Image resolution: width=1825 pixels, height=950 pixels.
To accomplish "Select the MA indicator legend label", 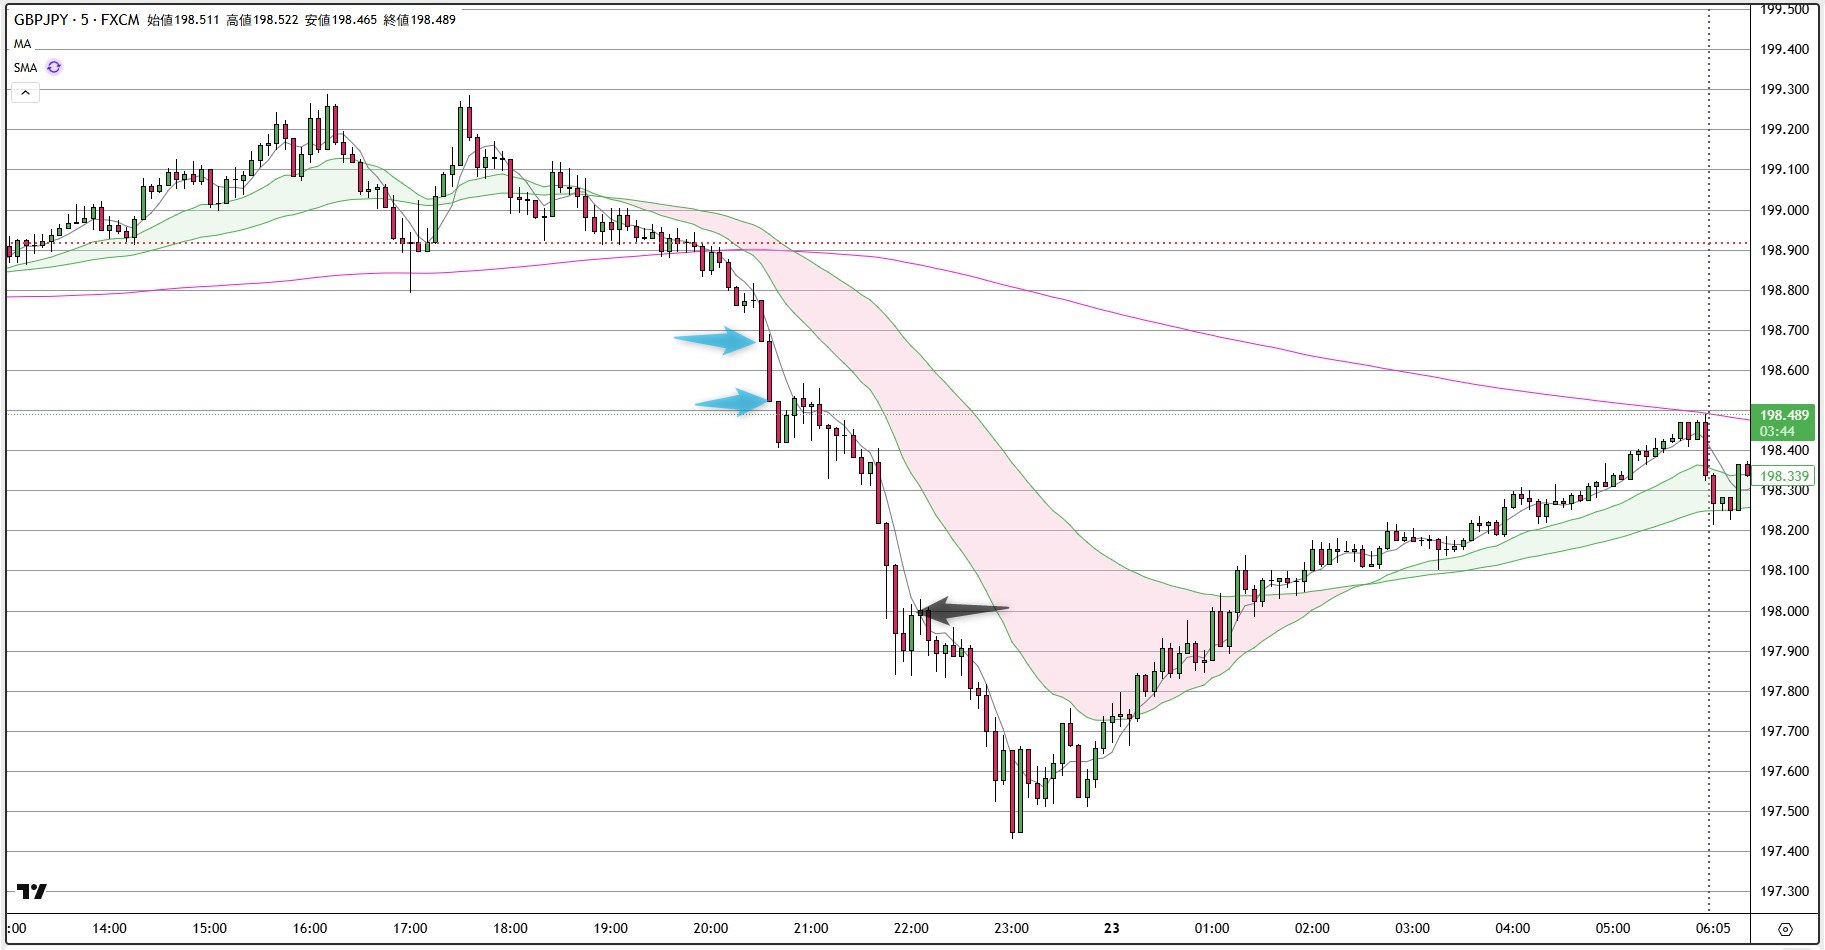I will (22, 44).
